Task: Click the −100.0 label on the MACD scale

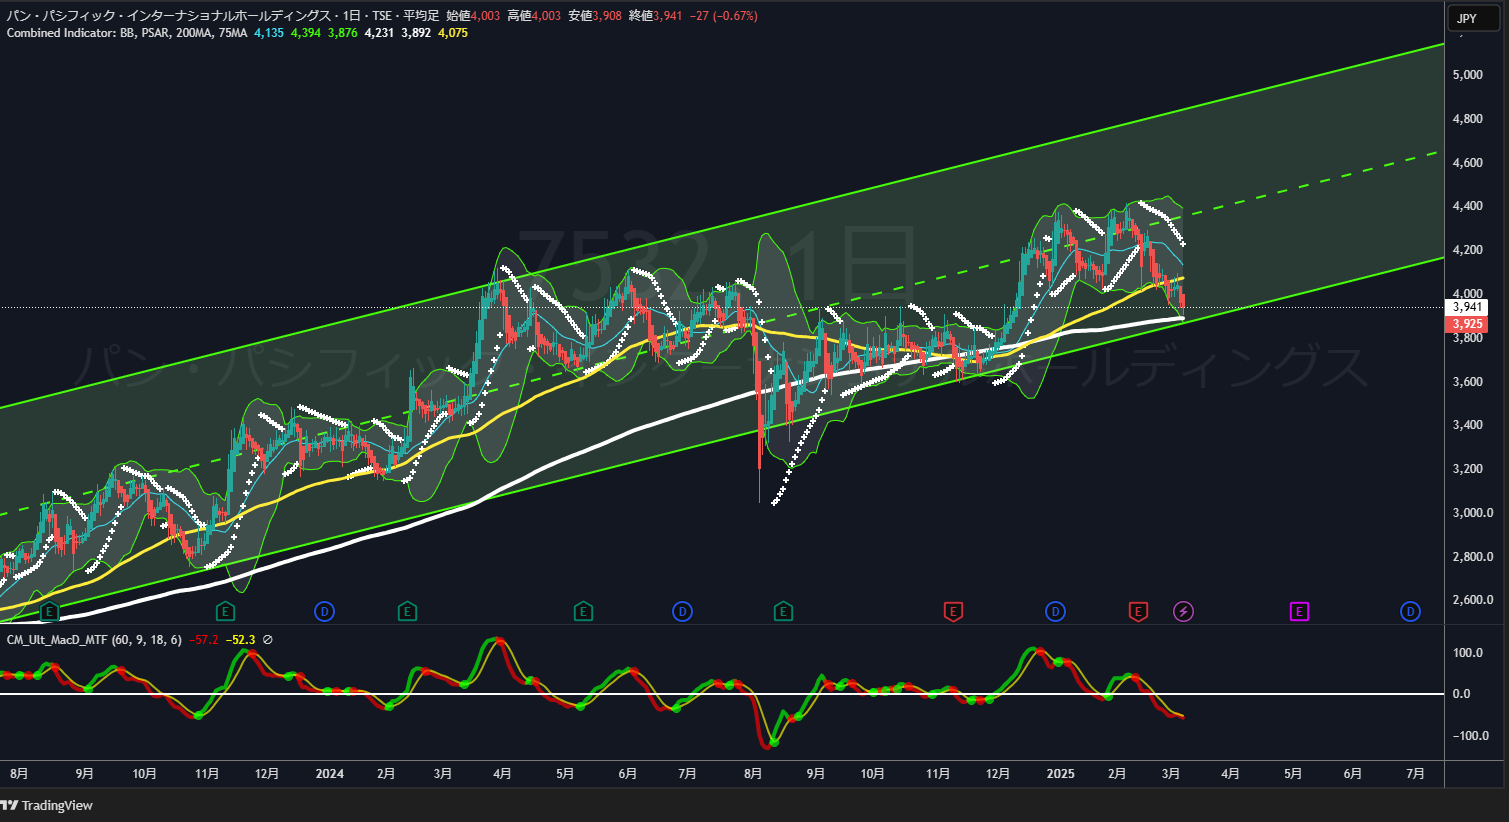Action: point(1470,736)
